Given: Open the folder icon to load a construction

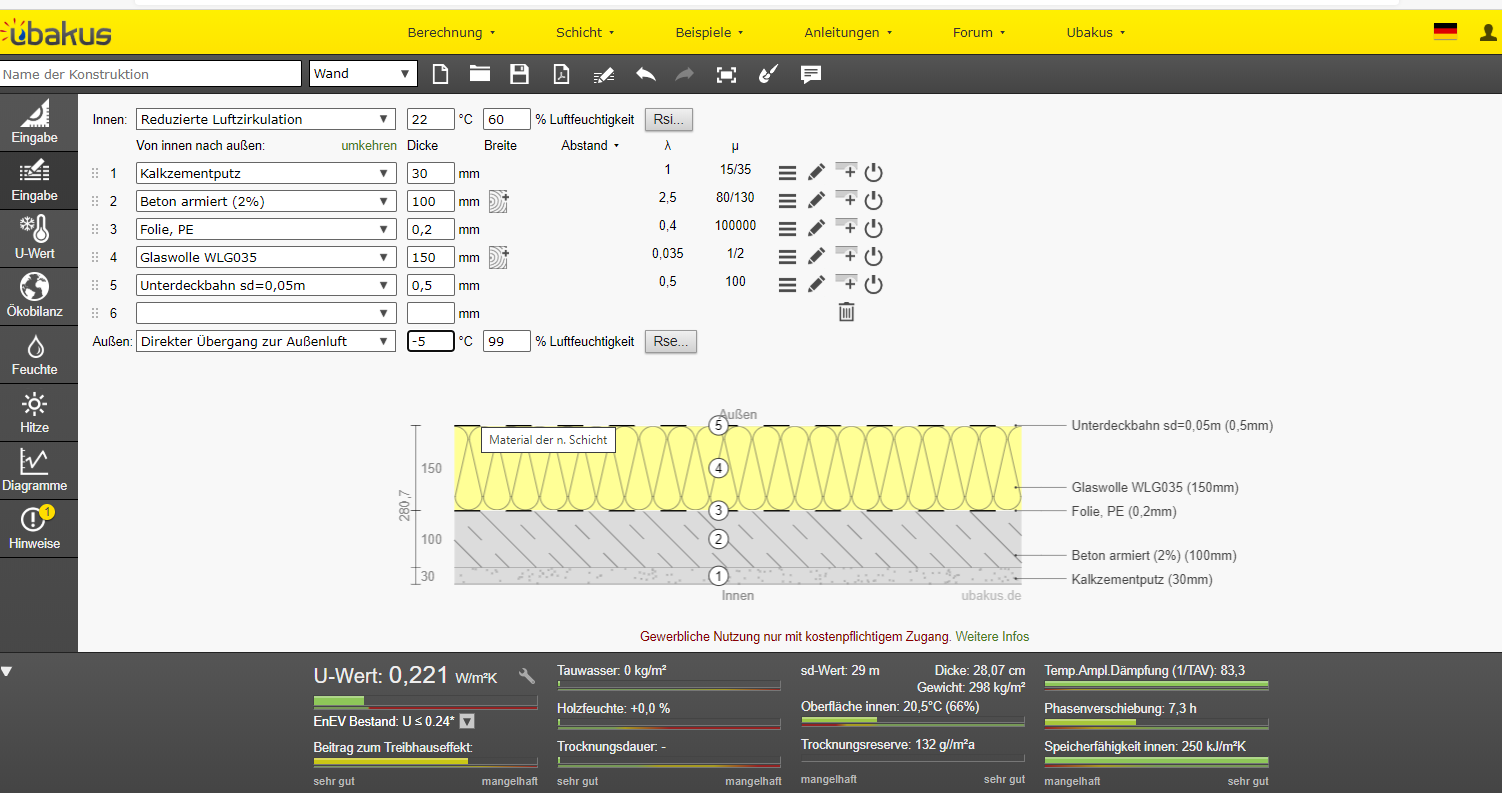Looking at the screenshot, I should [480, 74].
